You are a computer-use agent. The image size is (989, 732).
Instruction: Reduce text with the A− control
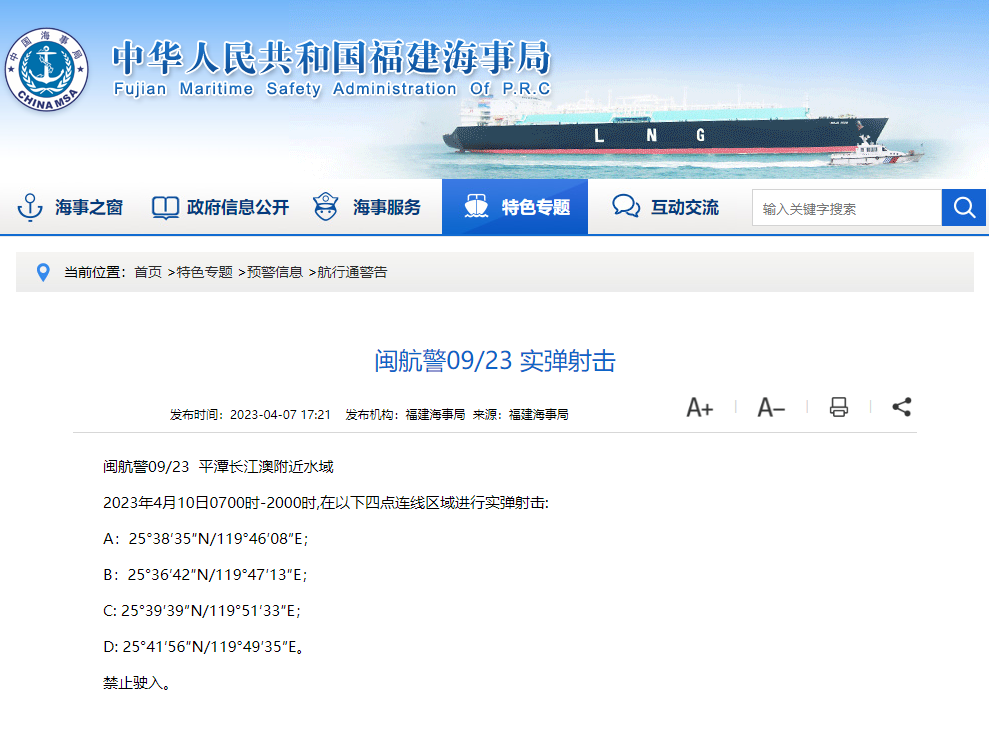[770, 407]
